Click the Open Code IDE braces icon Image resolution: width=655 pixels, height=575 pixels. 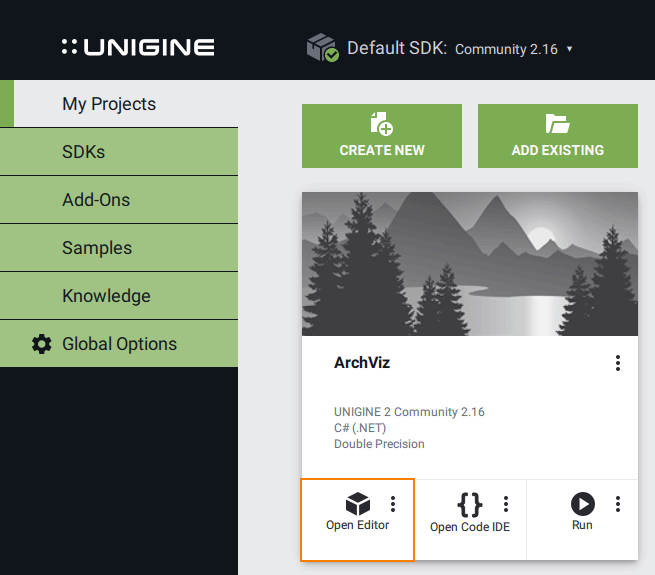click(469, 503)
